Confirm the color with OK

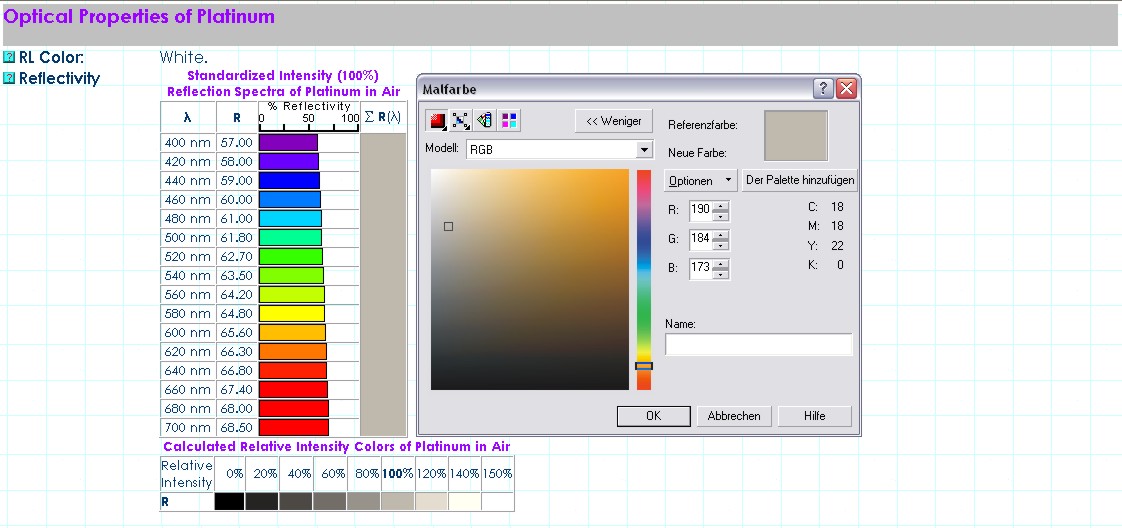[x=653, y=416]
